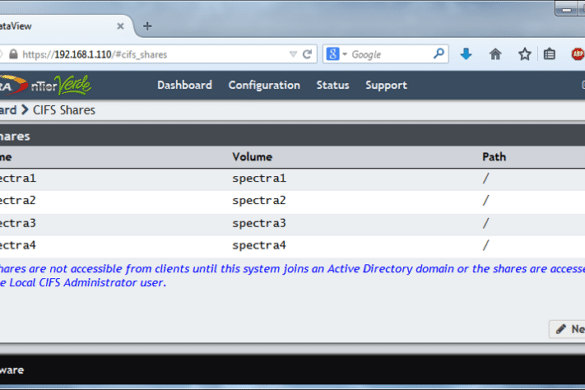The width and height of the screenshot is (585, 390).
Task: Click the Path column header
Action: (x=494, y=157)
